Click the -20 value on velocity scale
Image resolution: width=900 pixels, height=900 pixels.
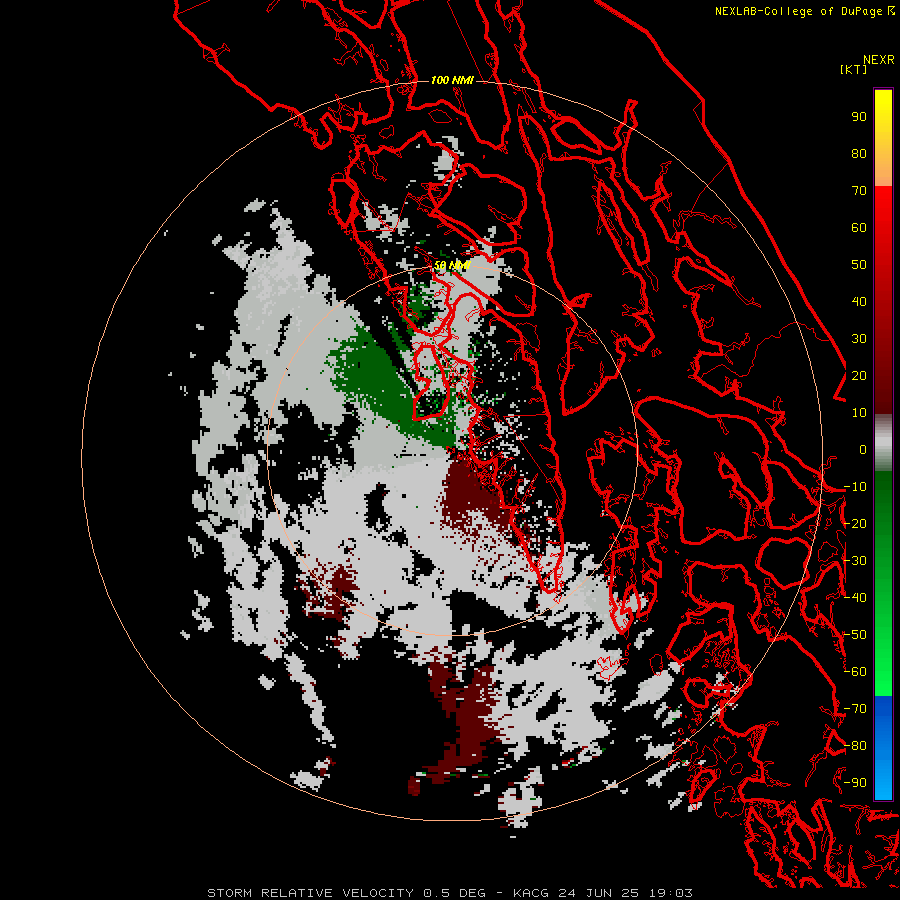[x=855, y=524]
